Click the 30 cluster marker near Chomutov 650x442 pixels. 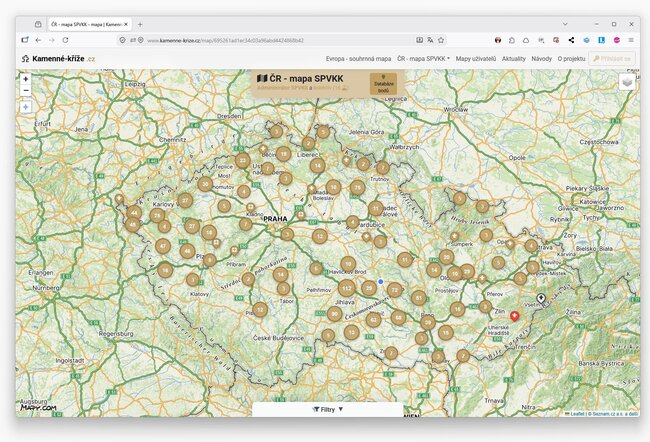pos(205,184)
